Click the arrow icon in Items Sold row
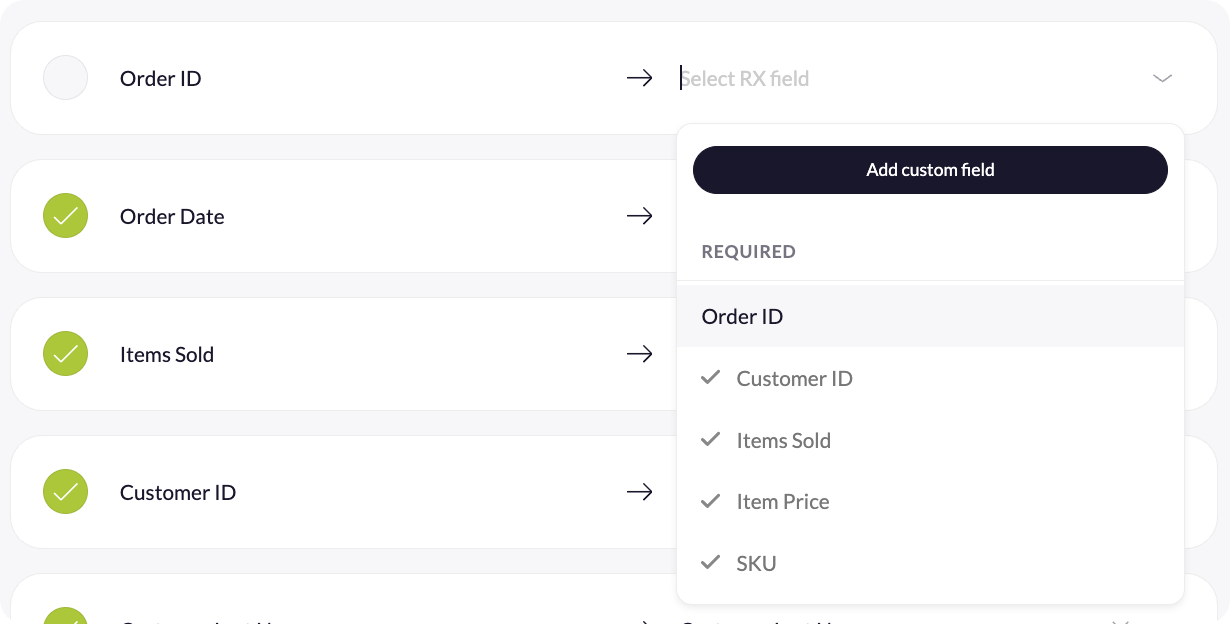 coord(639,354)
